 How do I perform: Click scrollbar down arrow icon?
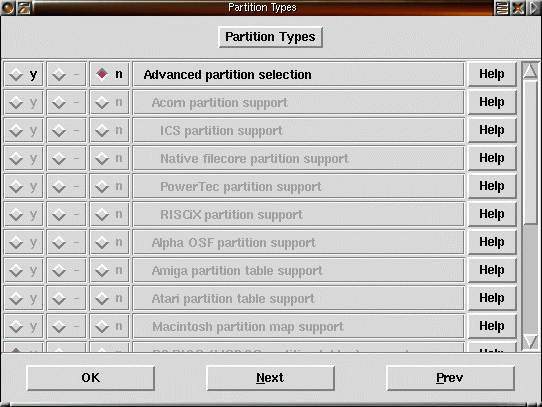(x=530, y=342)
